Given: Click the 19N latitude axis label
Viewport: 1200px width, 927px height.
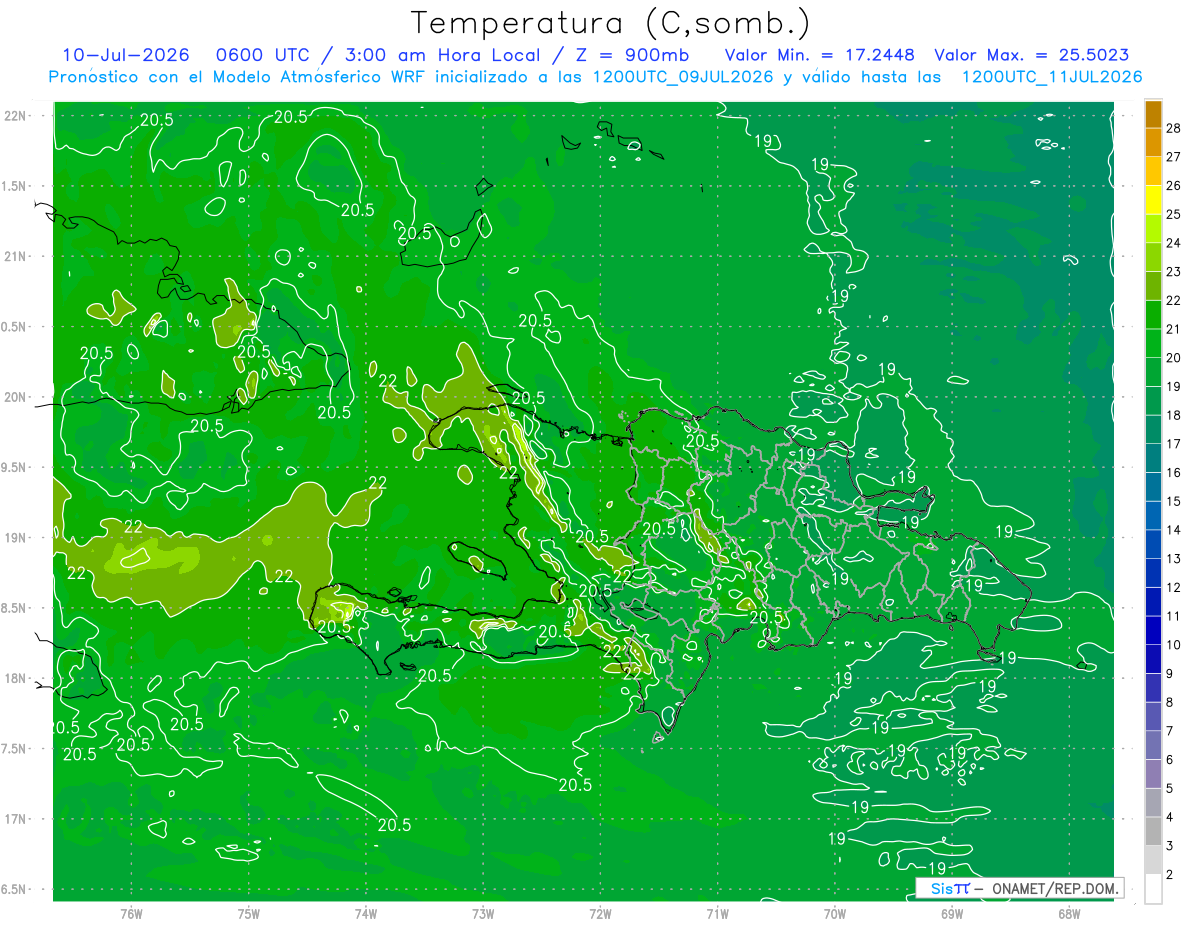Looking at the screenshot, I should pyautogui.click(x=14, y=538).
